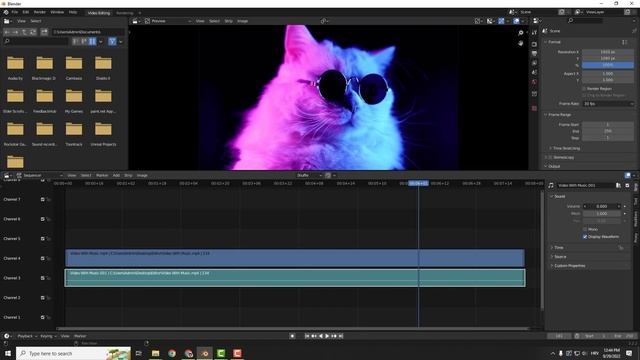Screen dimensions: 640x360
Task: Open the Audacity folder
Action: (16, 67)
